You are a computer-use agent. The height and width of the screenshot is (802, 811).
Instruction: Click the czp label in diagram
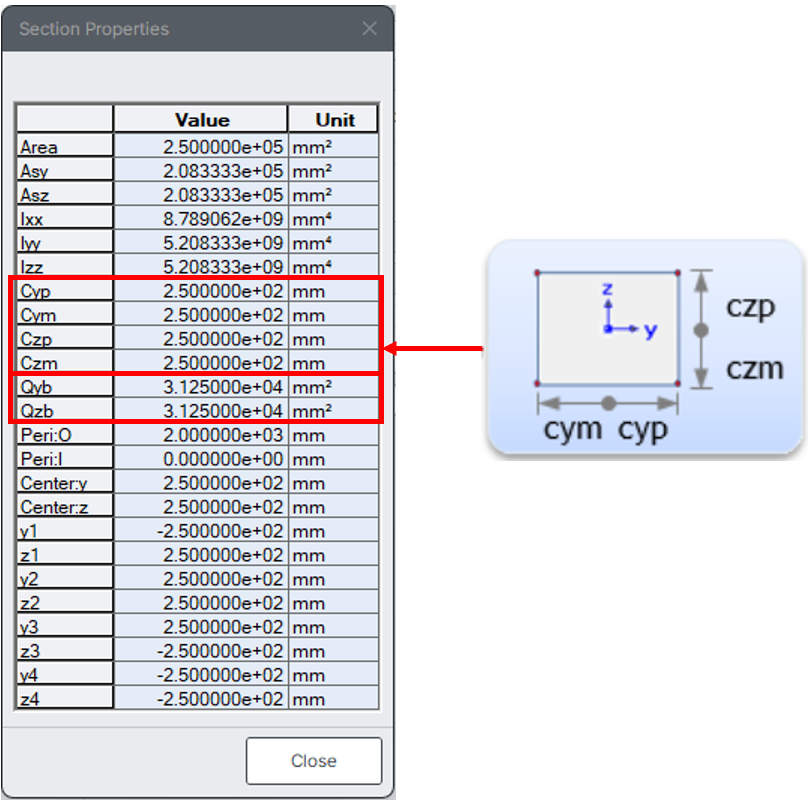(750, 307)
